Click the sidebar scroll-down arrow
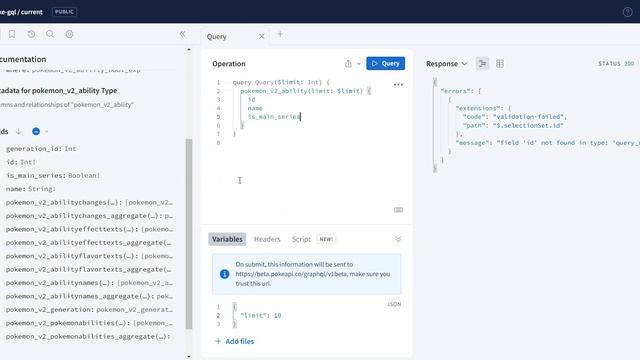This screenshot has width=640, height=360. tap(189, 356)
